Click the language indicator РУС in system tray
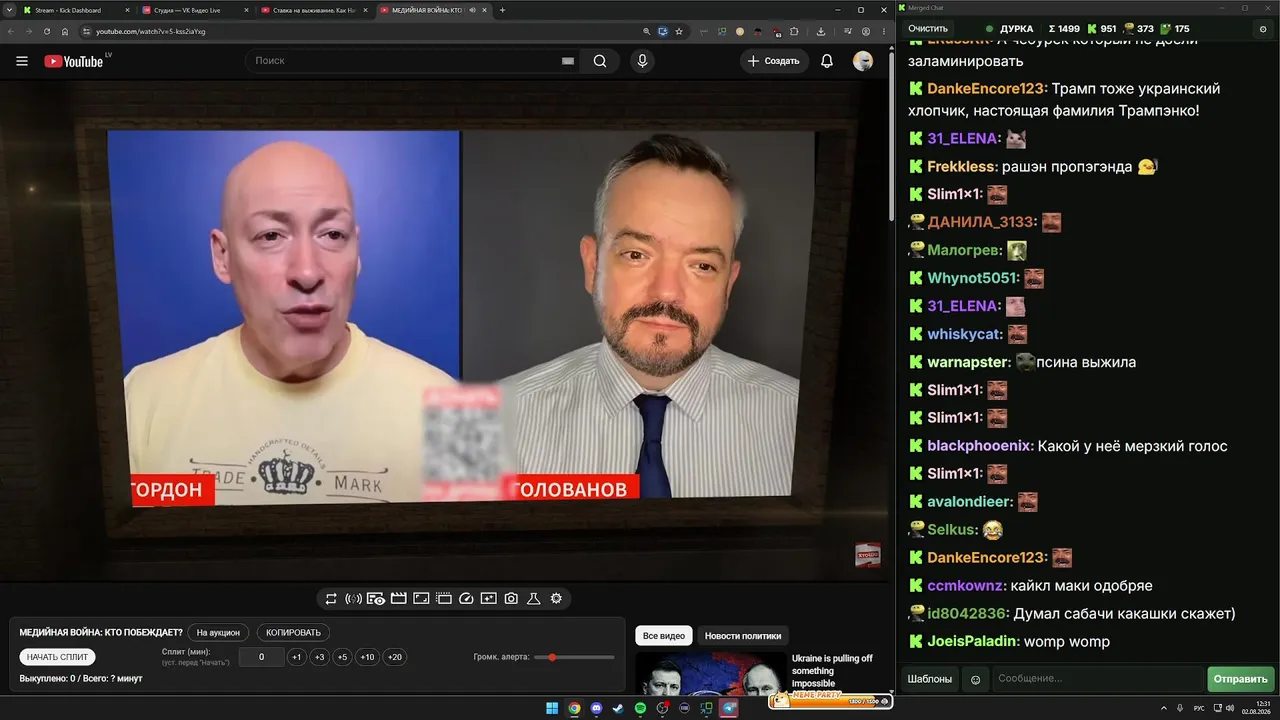This screenshot has height=720, width=1280. 1201,709
